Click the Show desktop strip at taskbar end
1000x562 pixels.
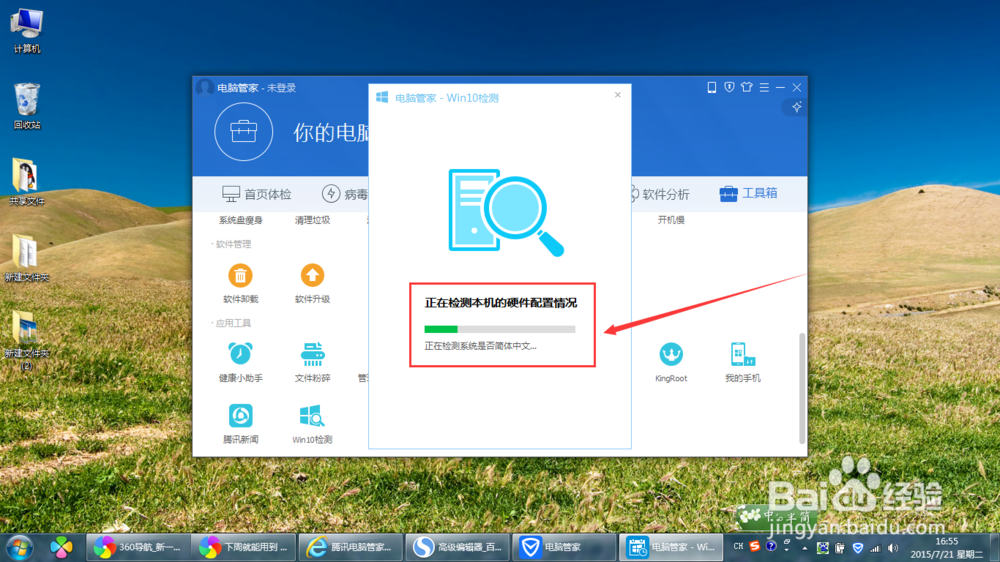(x=994, y=547)
